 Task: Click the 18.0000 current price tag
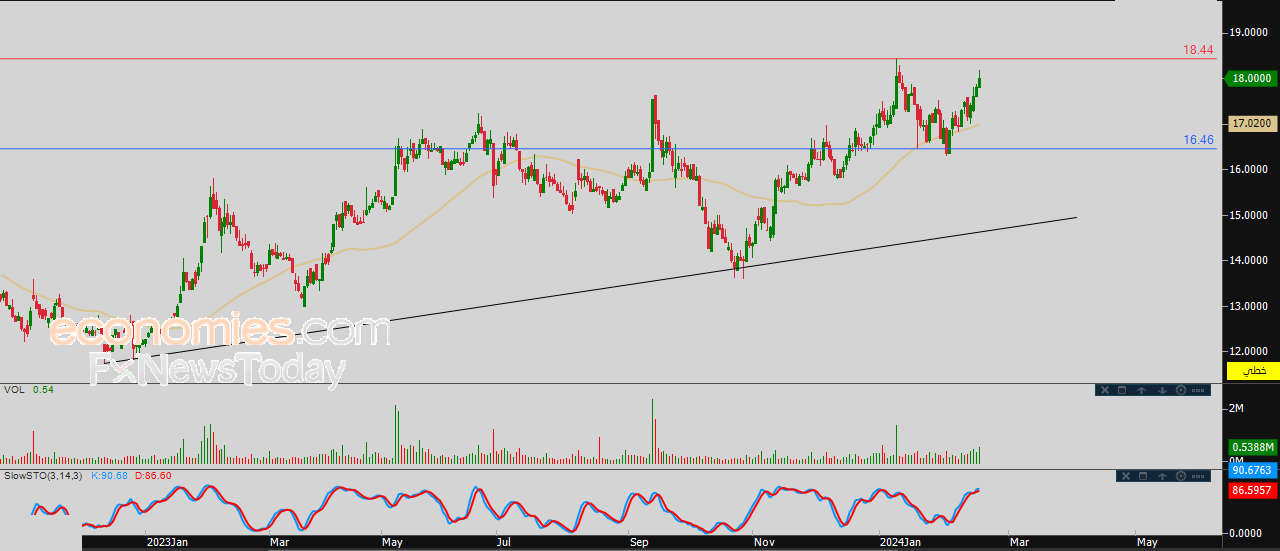point(1252,78)
